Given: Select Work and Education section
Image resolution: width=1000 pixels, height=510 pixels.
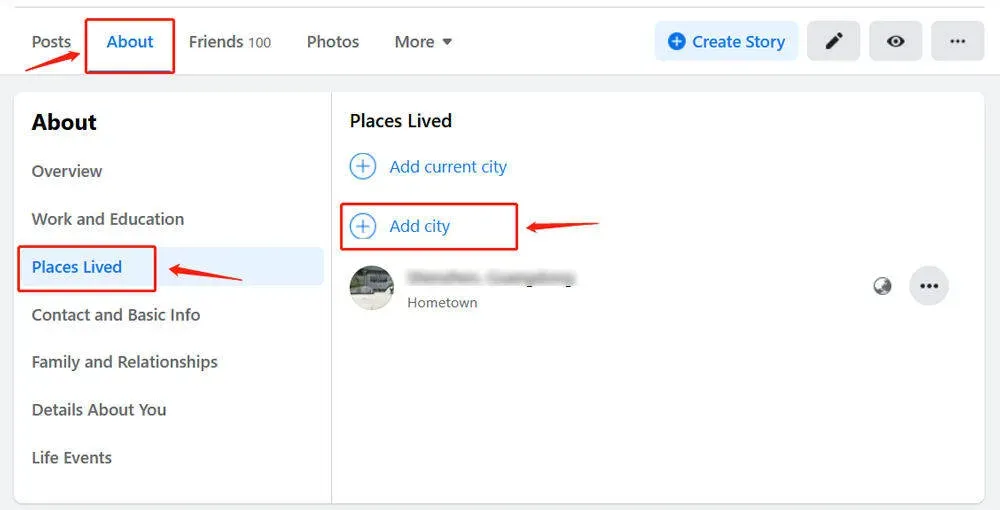Looking at the screenshot, I should [x=108, y=219].
